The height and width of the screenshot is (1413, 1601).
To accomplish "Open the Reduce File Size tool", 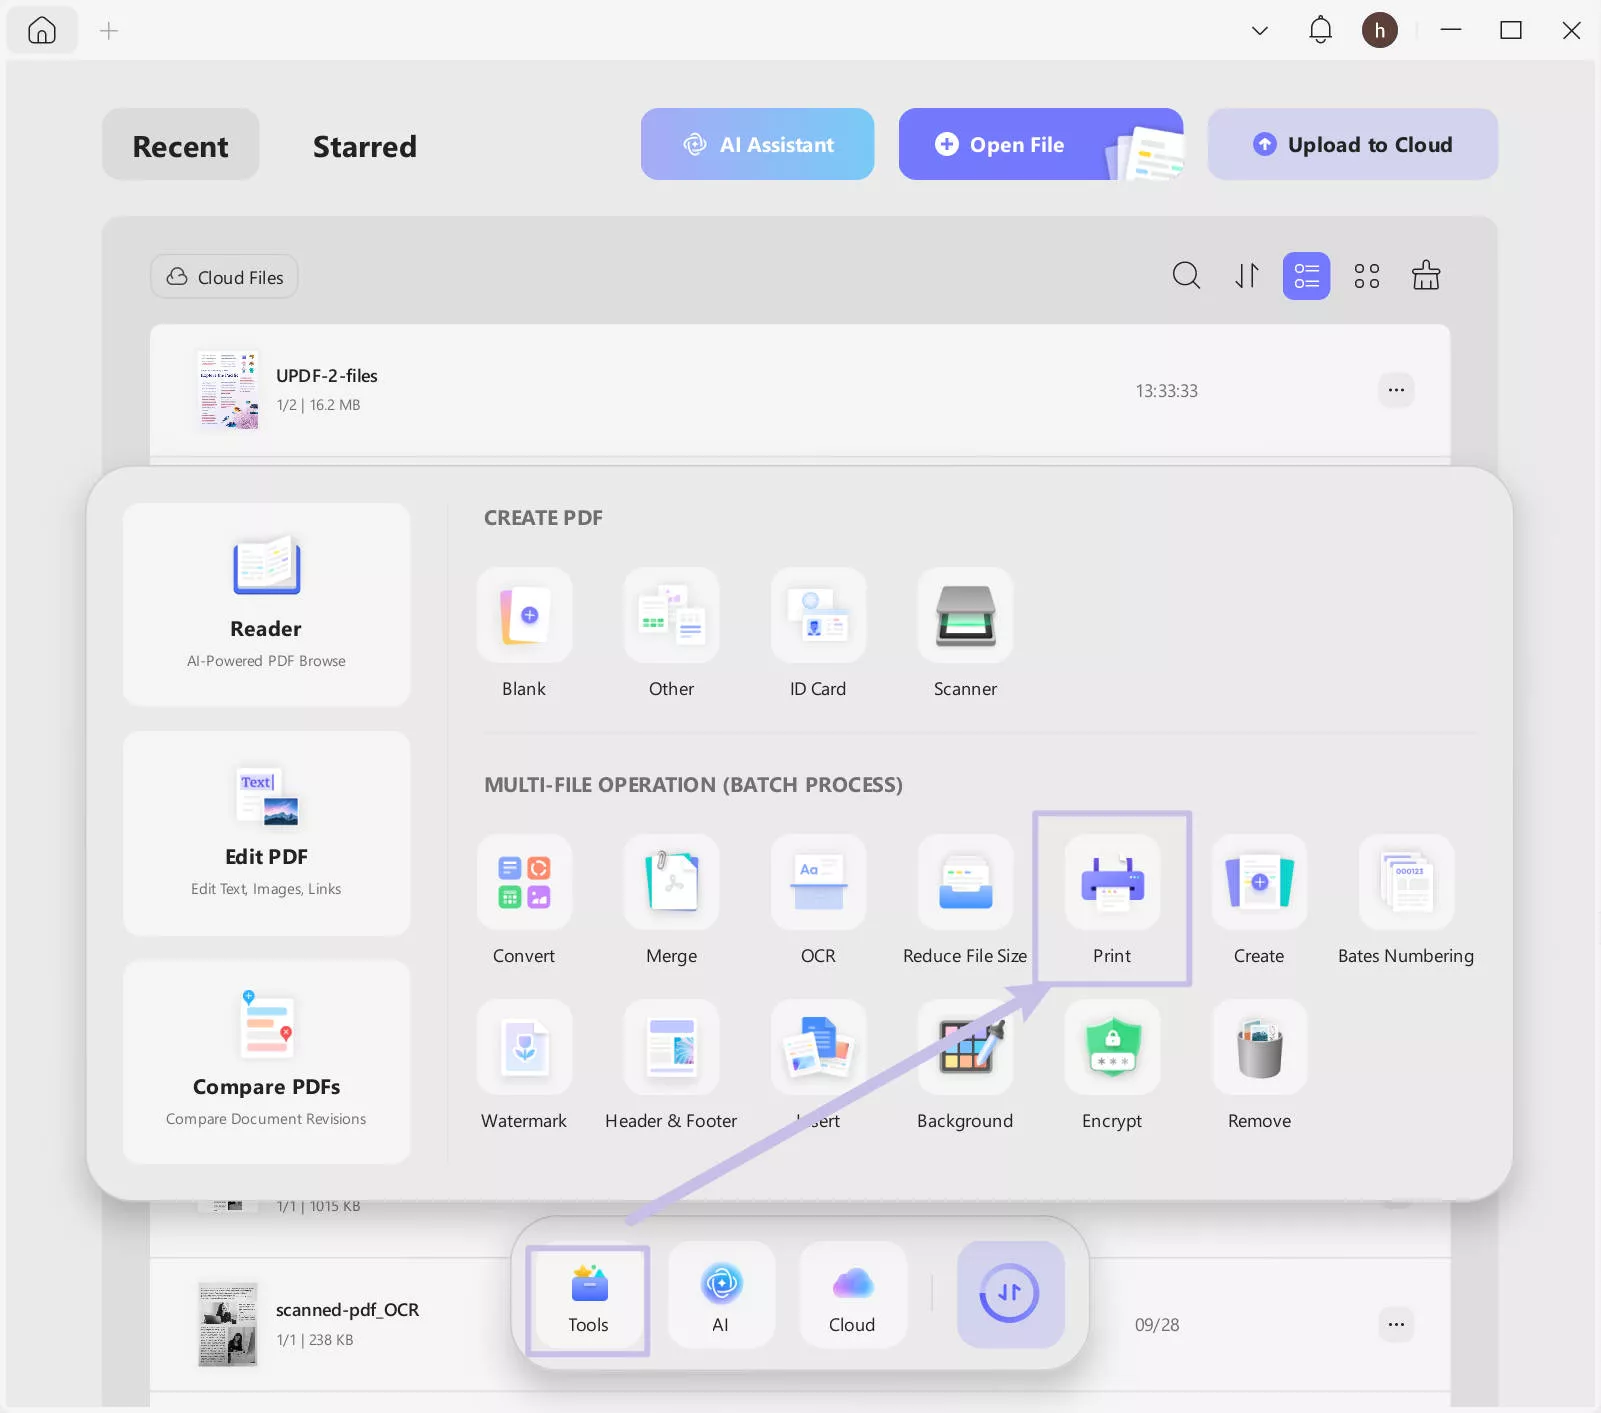I will pyautogui.click(x=965, y=882).
